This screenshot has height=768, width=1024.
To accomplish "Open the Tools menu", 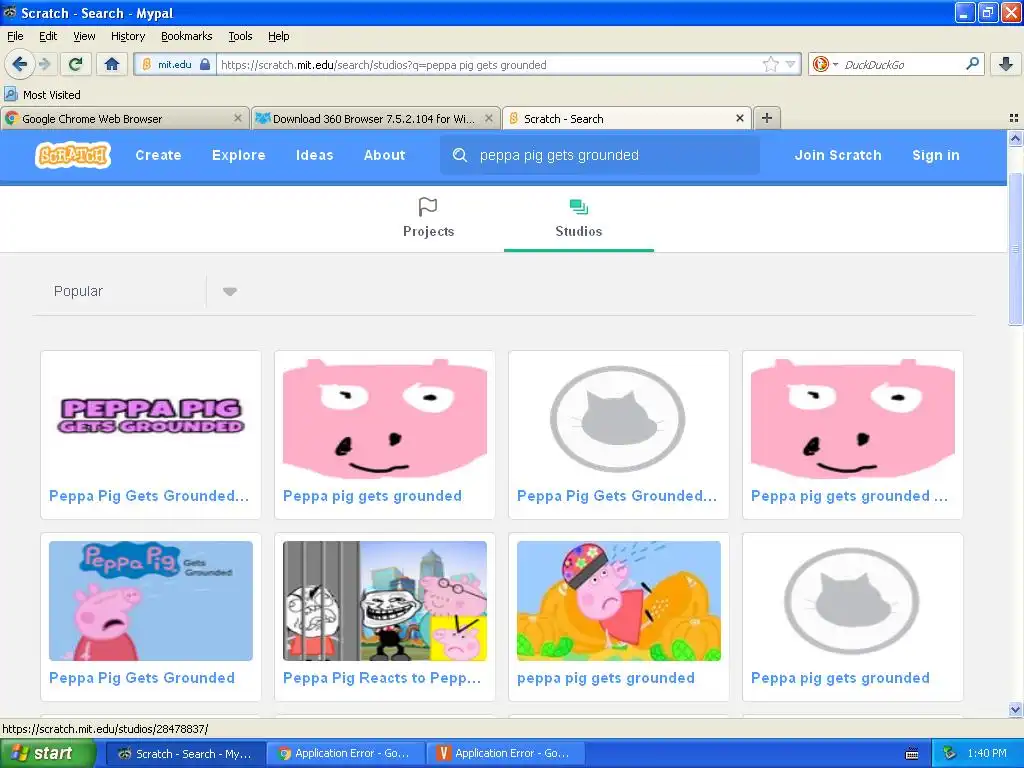I will tap(240, 36).
